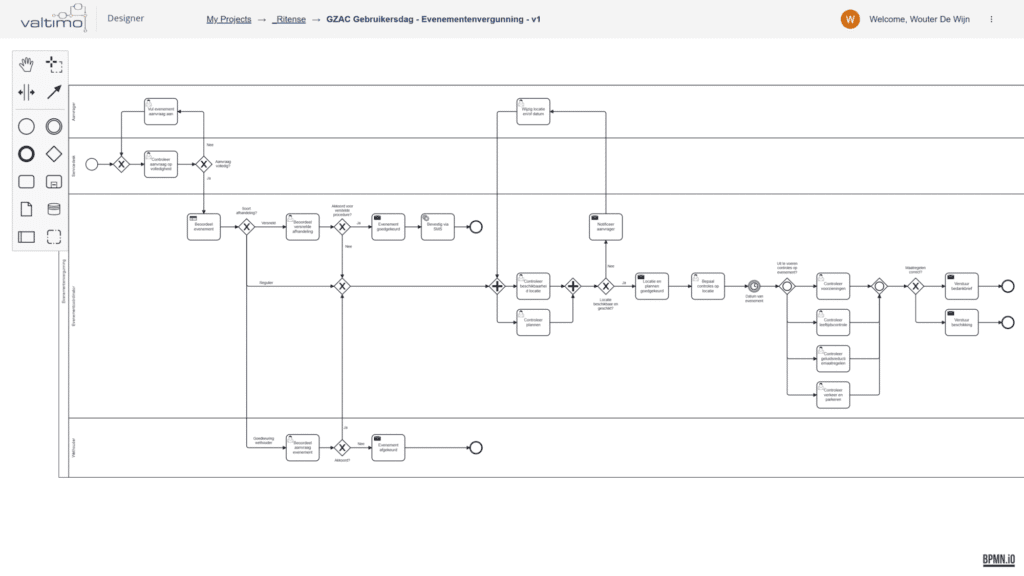Viewport: 1024px width, 576px height.
Task: Activate the global connect arrow tool
Action: click(x=54, y=92)
